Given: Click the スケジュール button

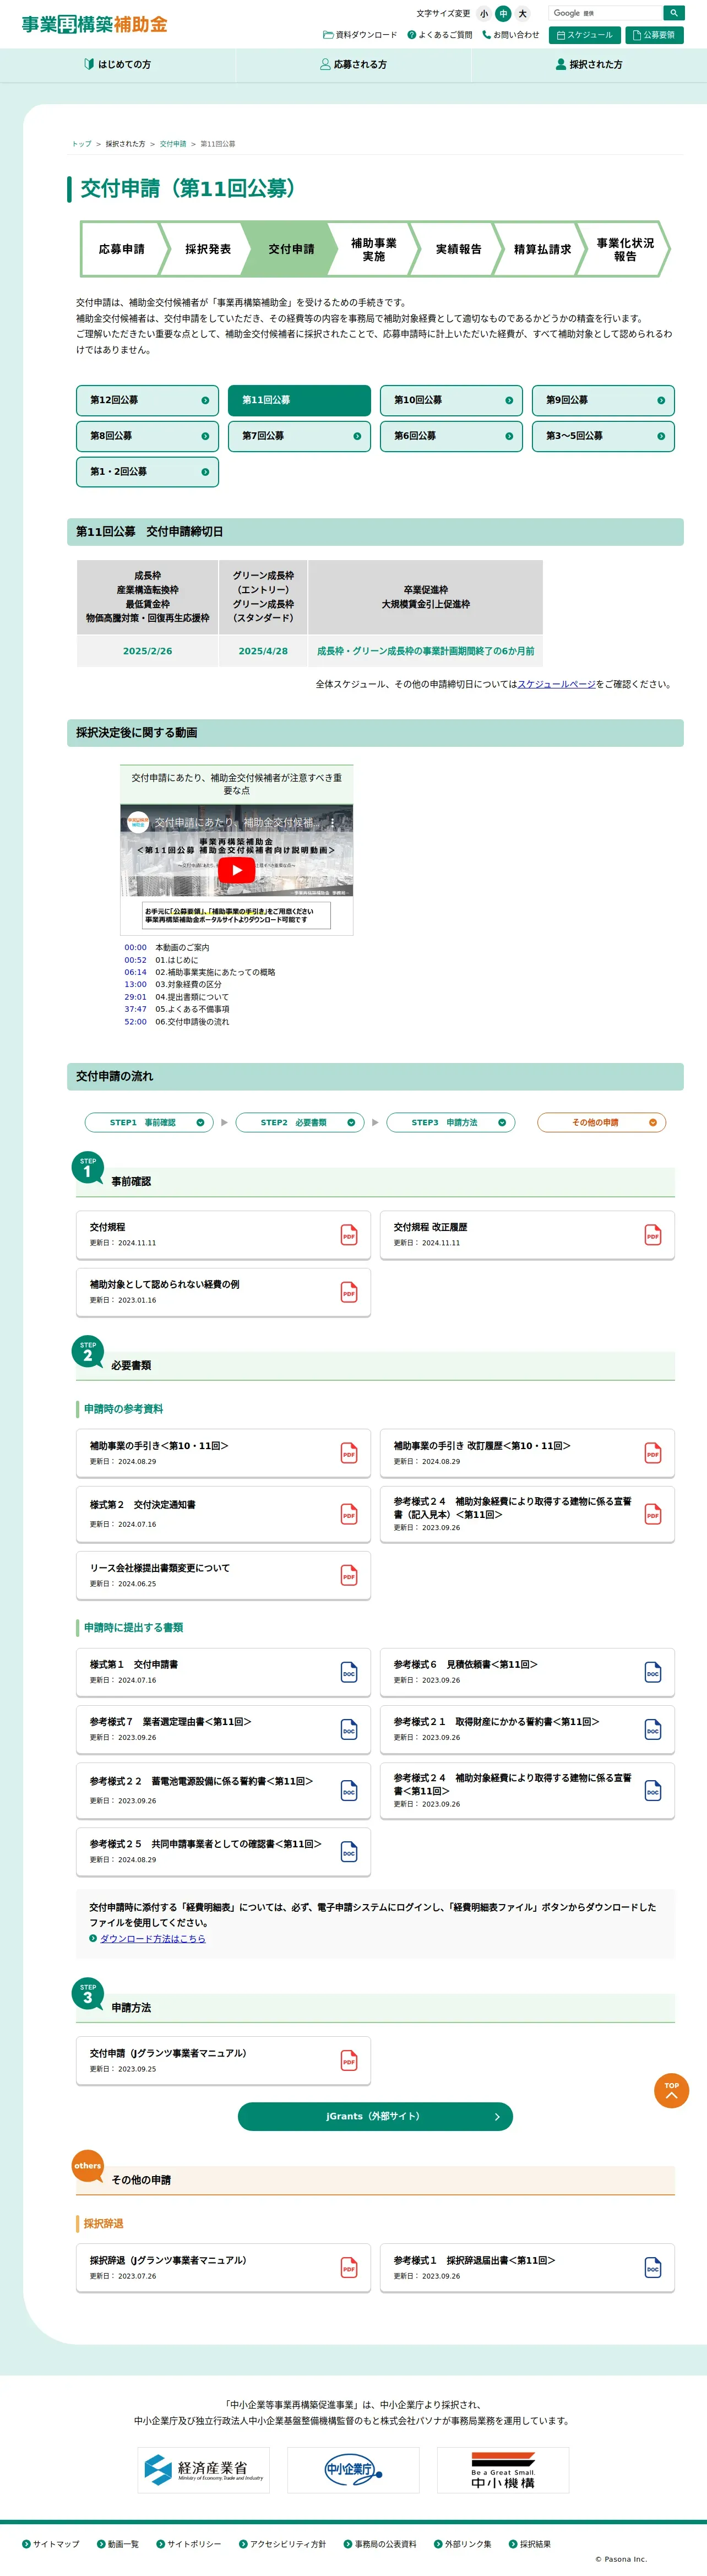Looking at the screenshot, I should point(585,35).
